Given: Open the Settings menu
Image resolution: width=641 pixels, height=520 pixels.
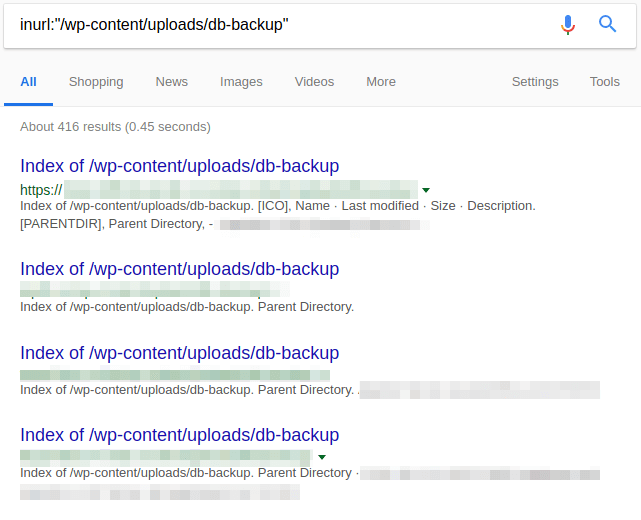Looking at the screenshot, I should coord(536,82).
